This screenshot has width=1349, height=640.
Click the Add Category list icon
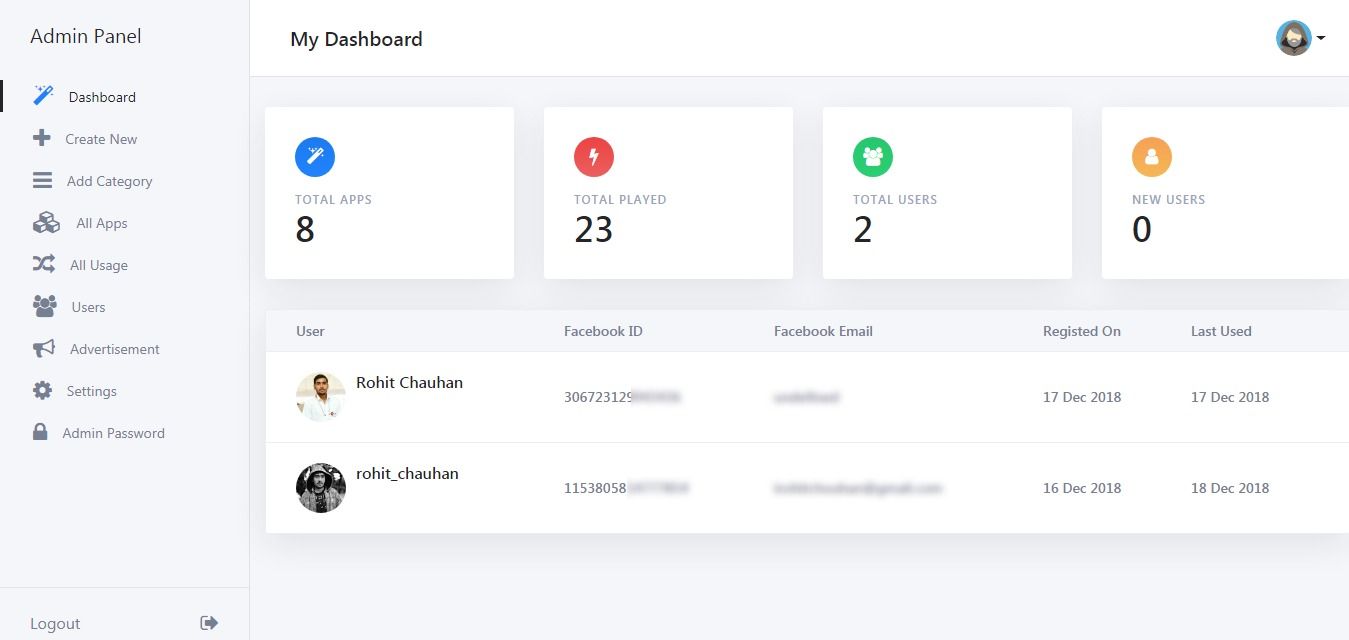click(42, 180)
